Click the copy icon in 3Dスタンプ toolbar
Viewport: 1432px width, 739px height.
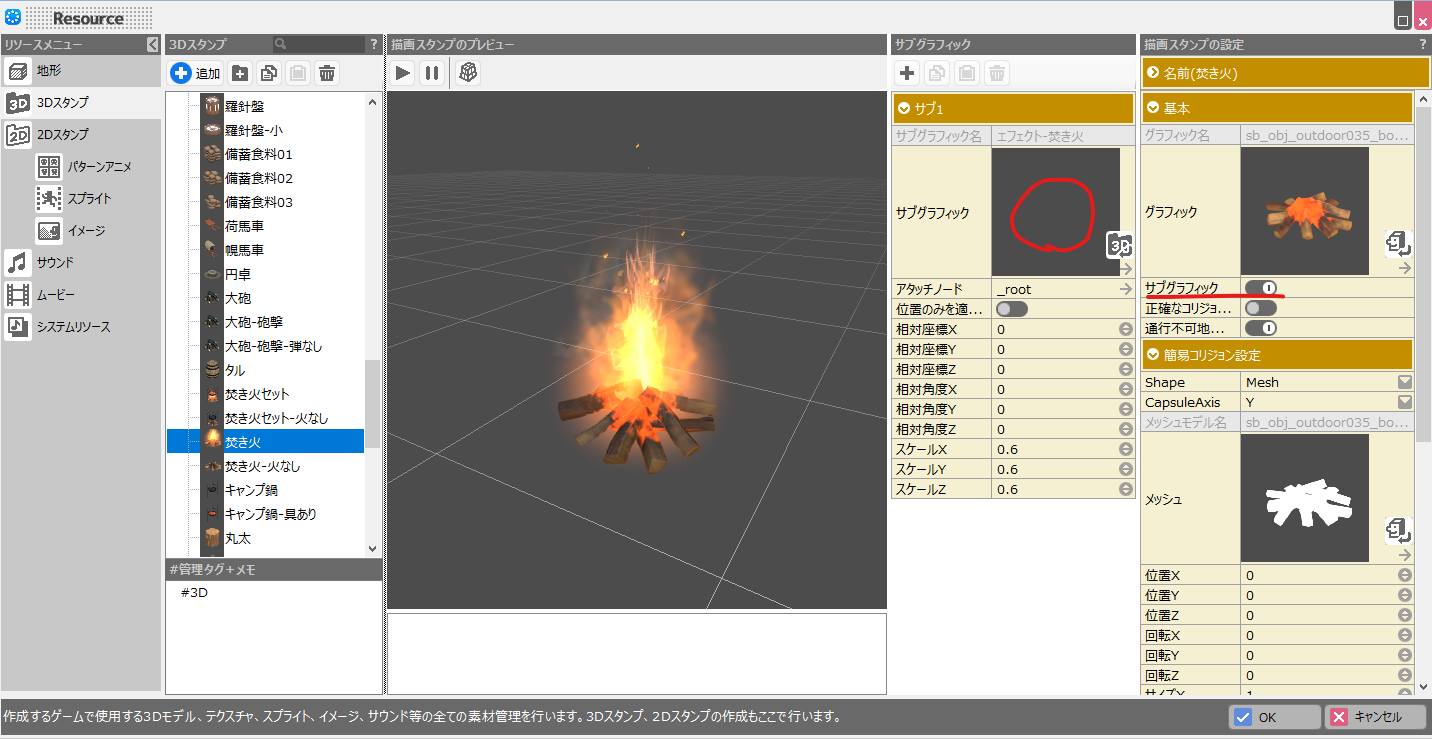click(269, 73)
